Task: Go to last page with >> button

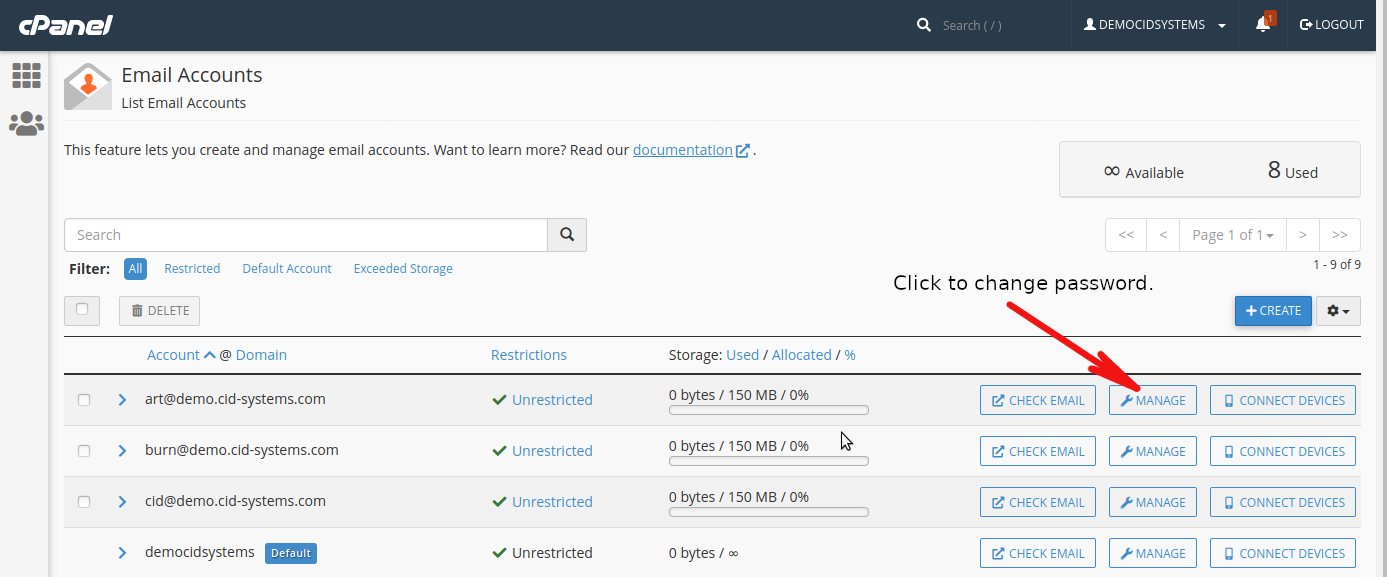Action: tap(1340, 235)
